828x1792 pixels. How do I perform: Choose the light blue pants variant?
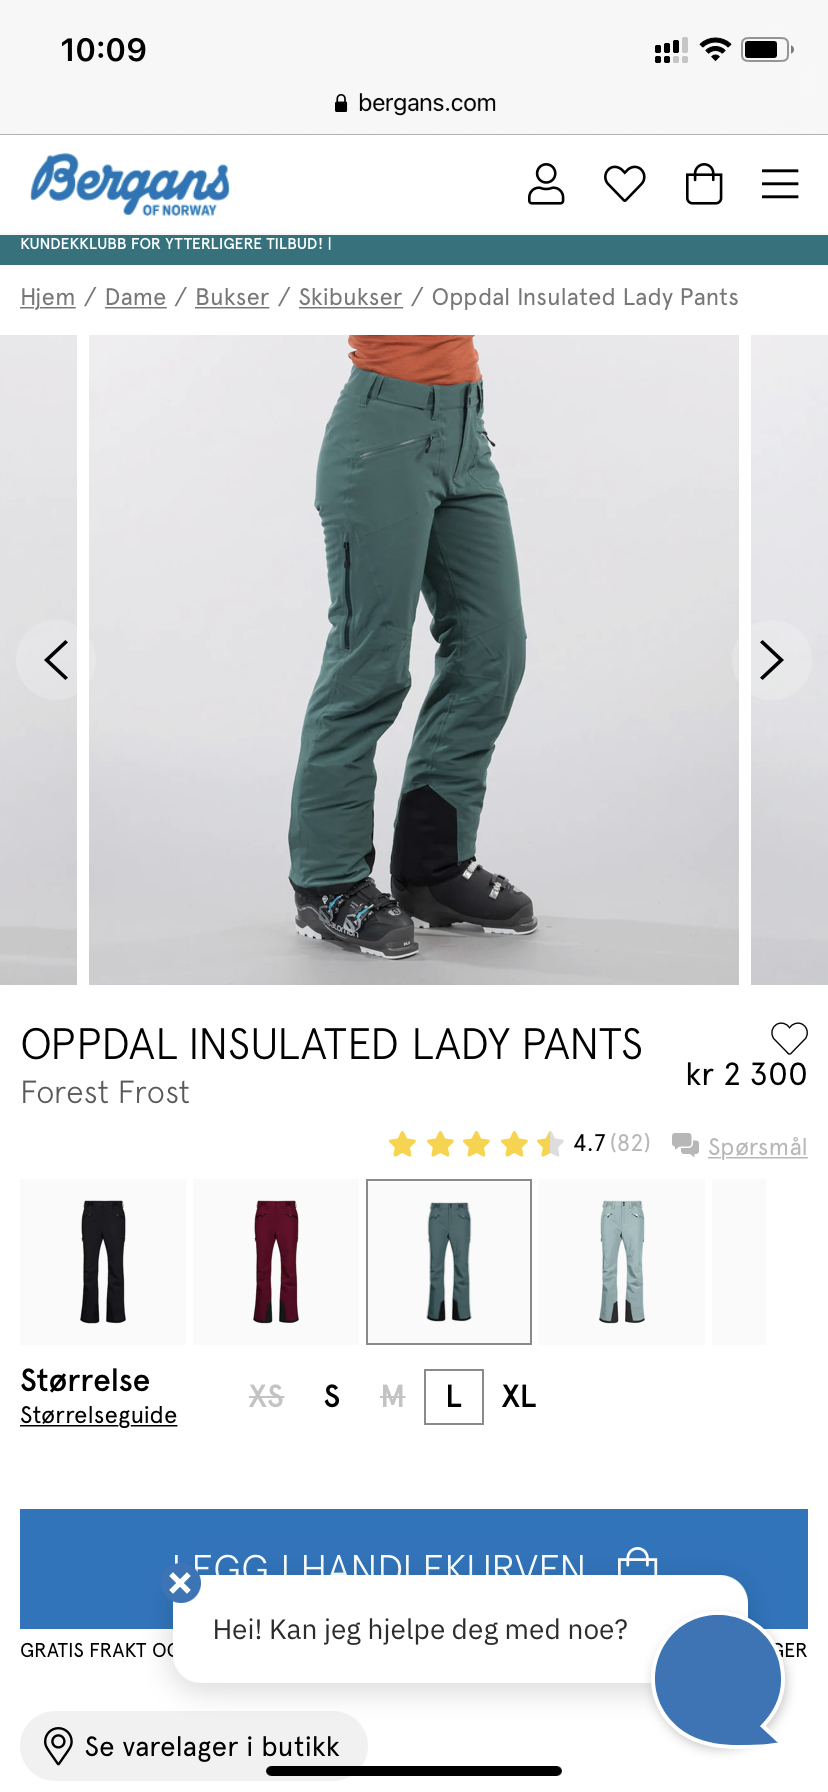coord(622,1262)
